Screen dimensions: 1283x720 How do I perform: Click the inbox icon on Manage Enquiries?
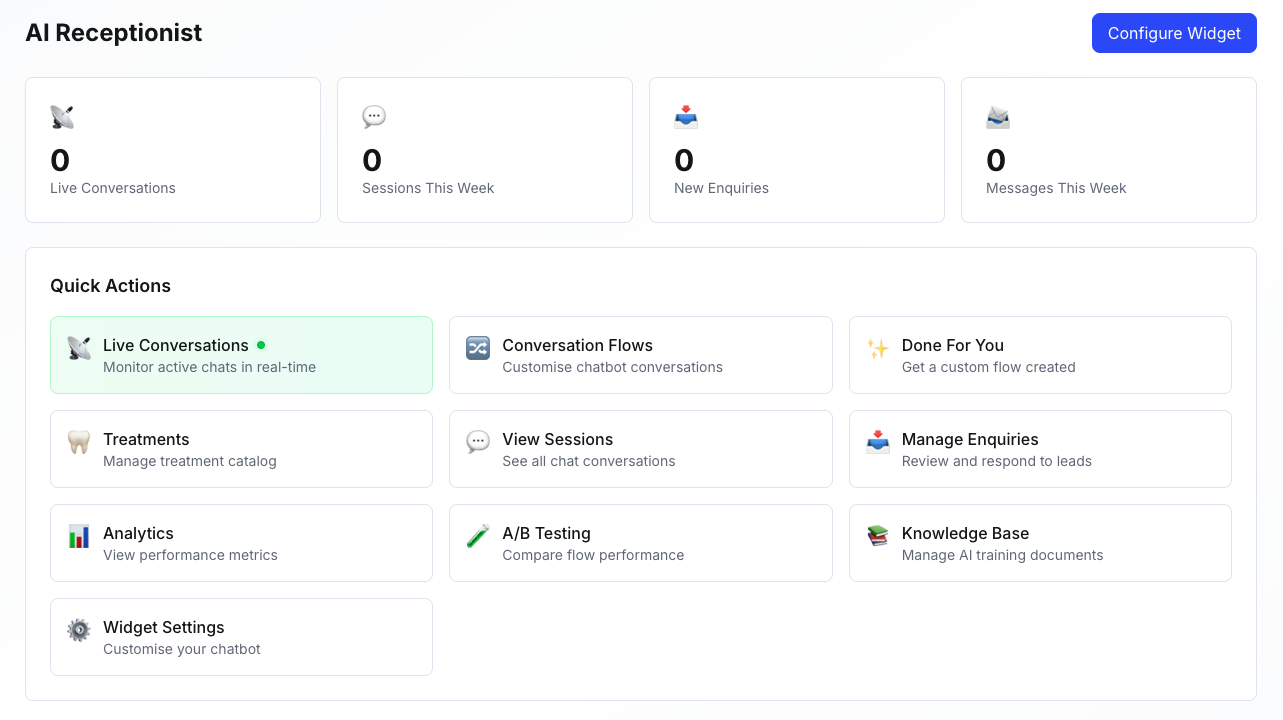point(877,441)
